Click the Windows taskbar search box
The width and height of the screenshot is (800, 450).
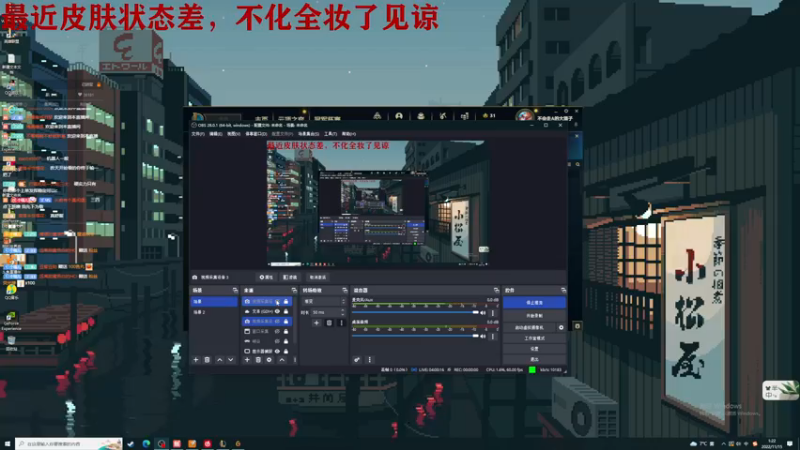[x=68, y=444]
